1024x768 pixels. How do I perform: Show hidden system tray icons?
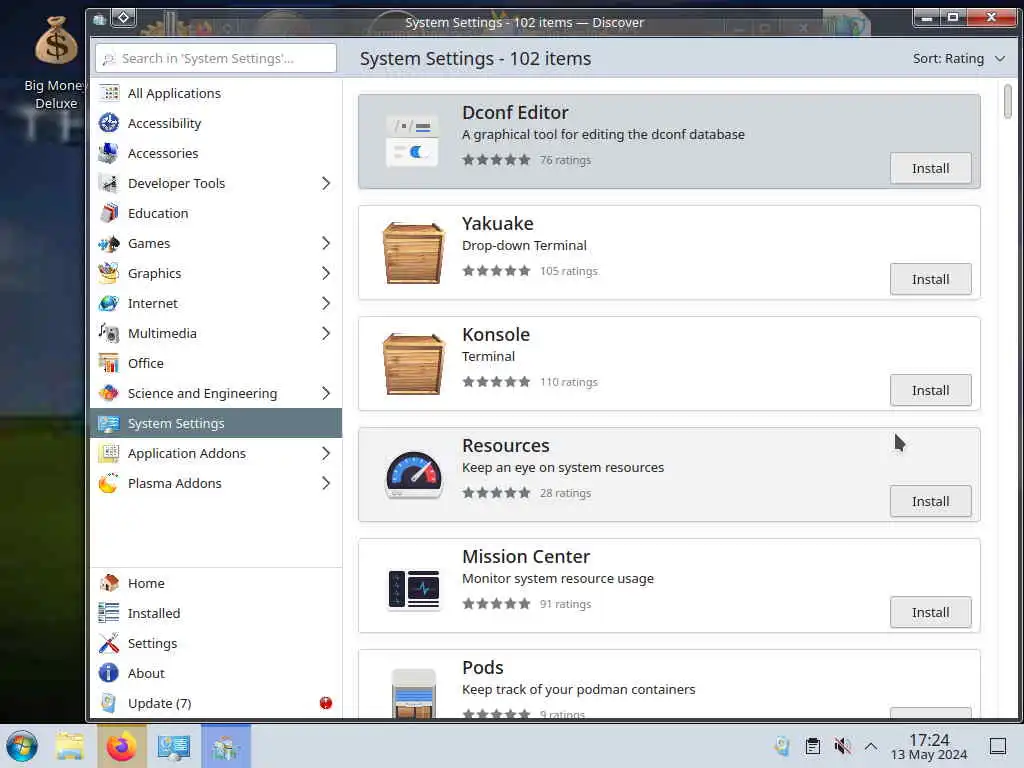point(871,746)
